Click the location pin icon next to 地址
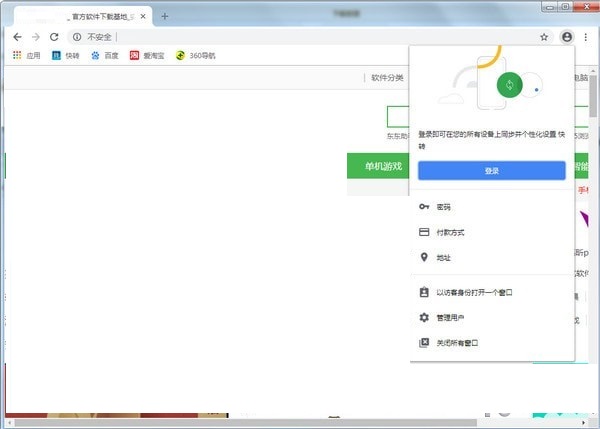Image resolution: width=600 pixels, height=429 pixels. pyautogui.click(x=424, y=257)
